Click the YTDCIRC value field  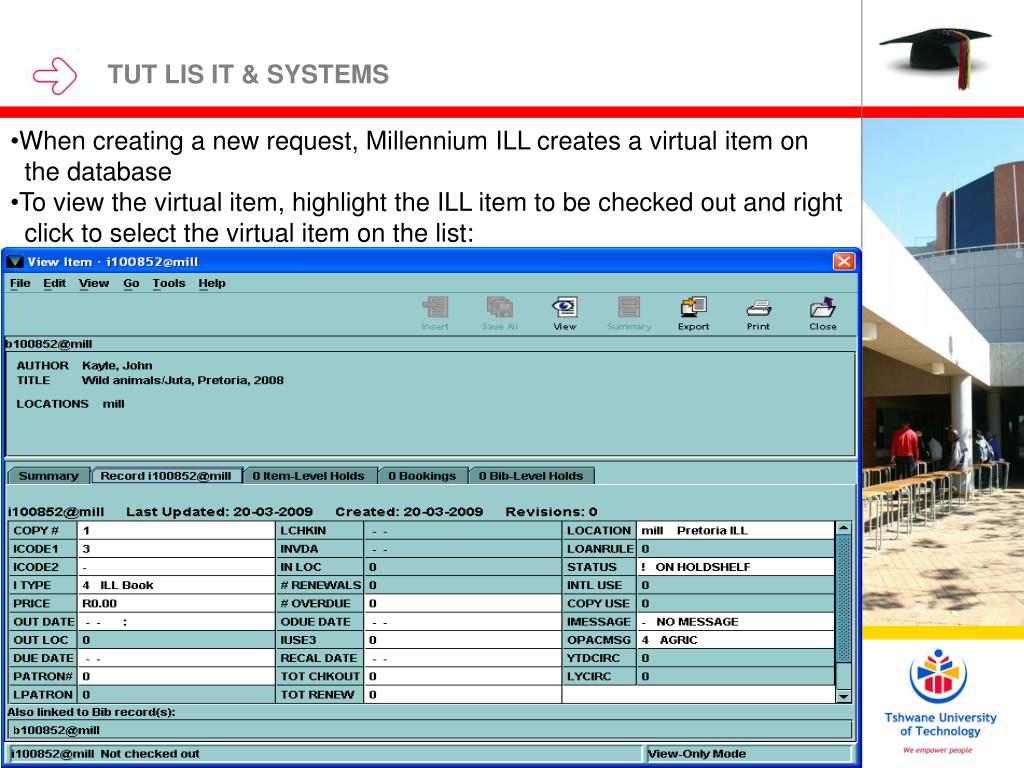coord(735,658)
